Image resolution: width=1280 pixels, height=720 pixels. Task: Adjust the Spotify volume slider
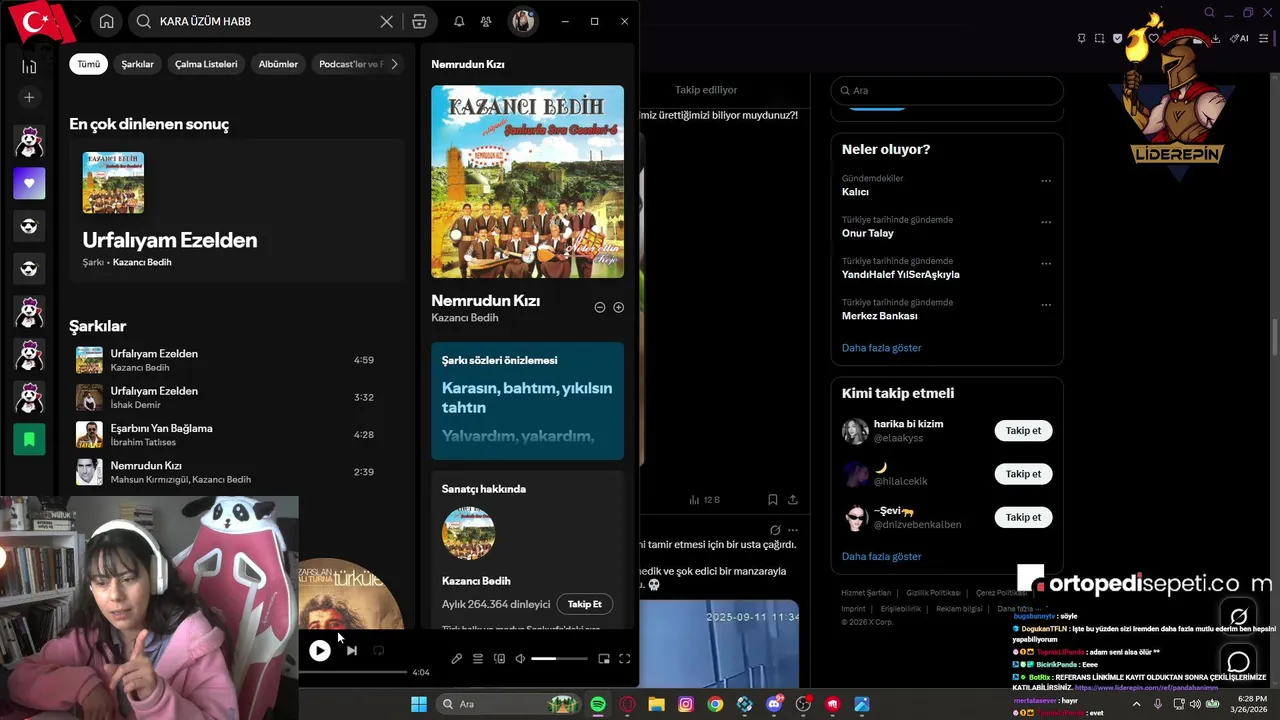(x=559, y=659)
